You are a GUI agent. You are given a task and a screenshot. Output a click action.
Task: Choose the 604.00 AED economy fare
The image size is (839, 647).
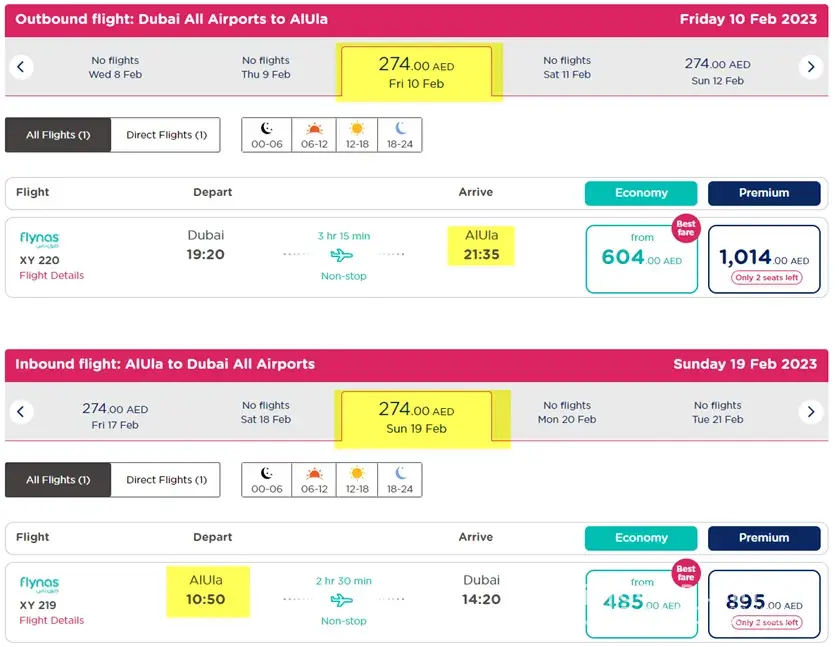(641, 258)
